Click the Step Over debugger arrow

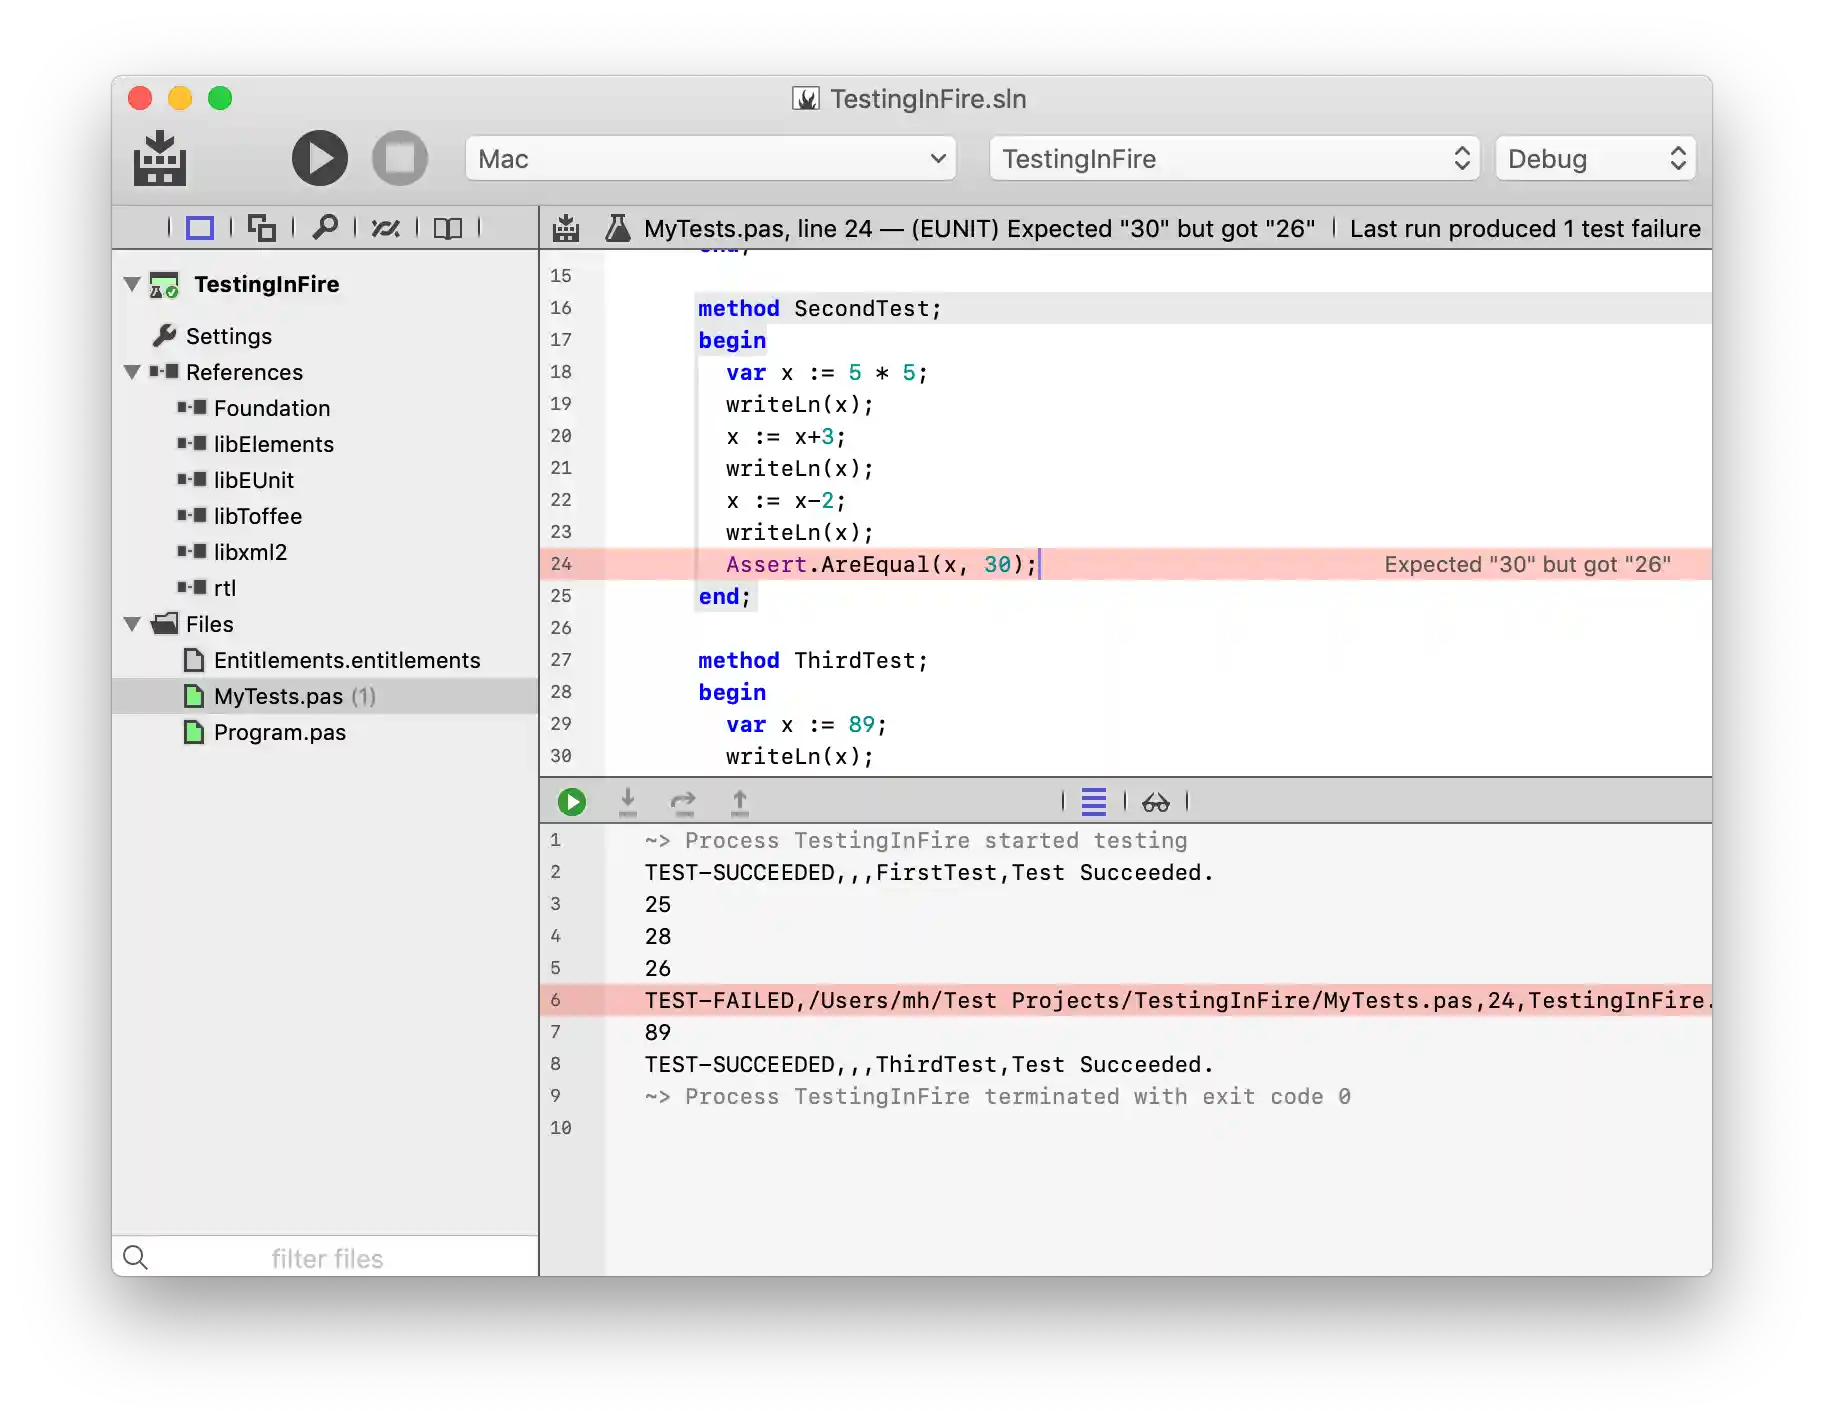[683, 802]
